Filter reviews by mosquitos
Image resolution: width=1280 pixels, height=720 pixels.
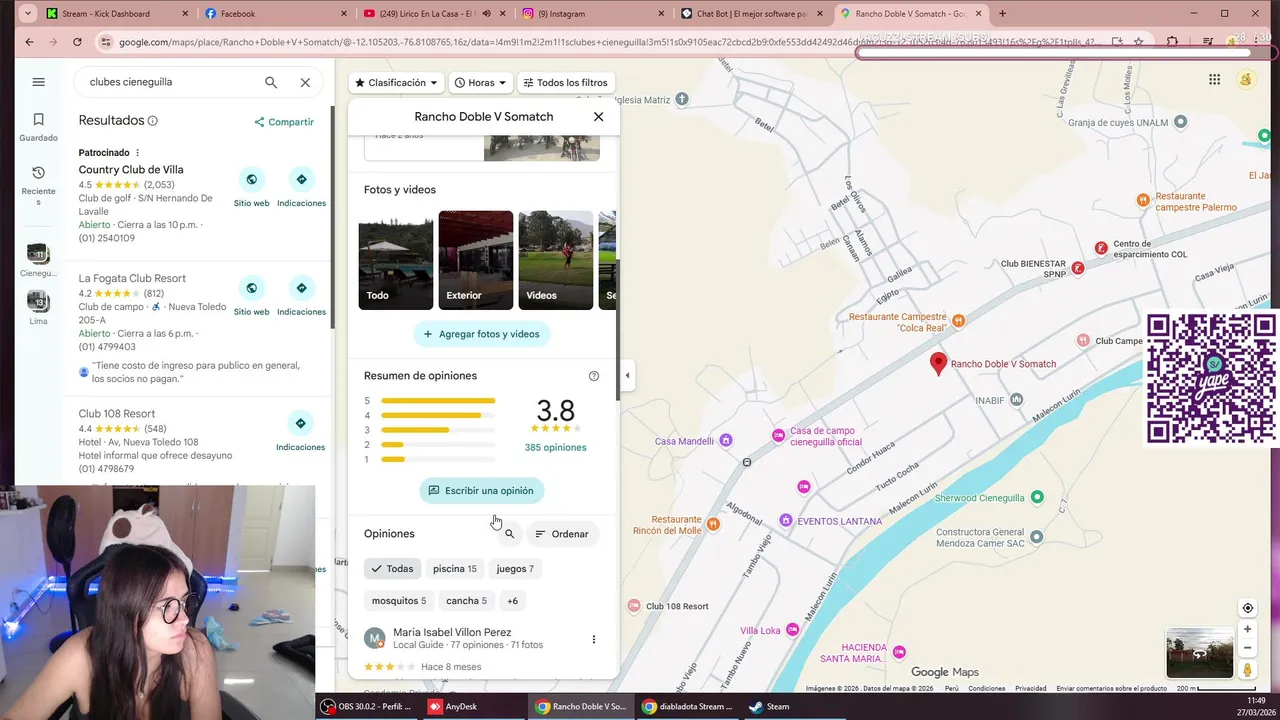click(399, 601)
